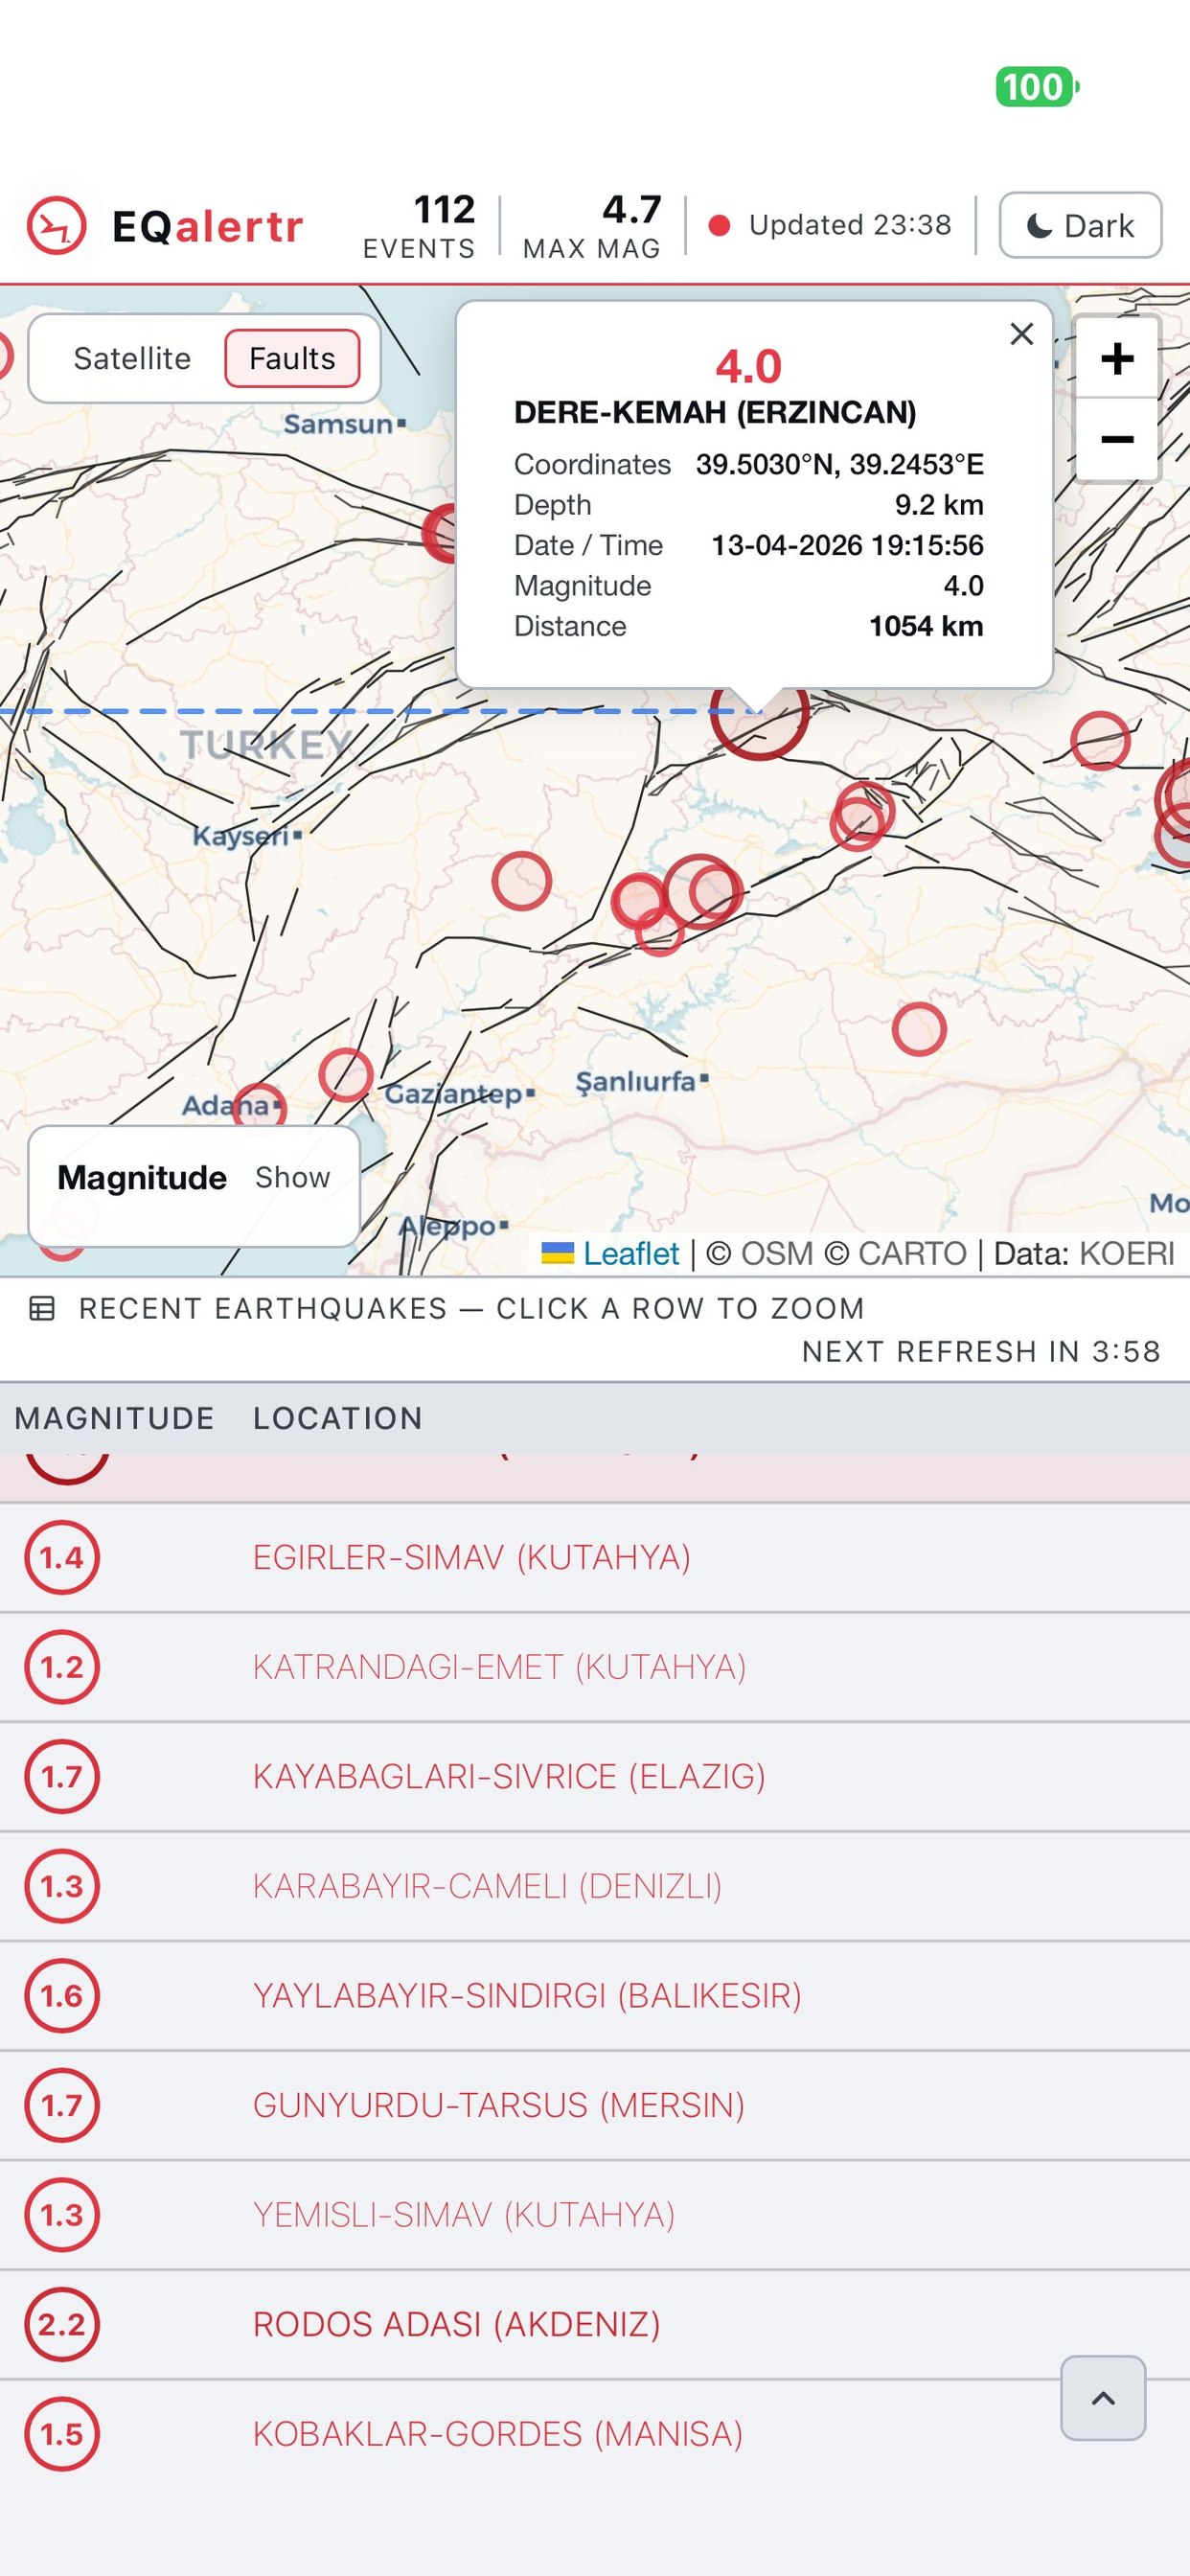Screen dimensions: 1190x2576
Task: Click the Updated 23:38 status indicator
Action: (x=830, y=225)
